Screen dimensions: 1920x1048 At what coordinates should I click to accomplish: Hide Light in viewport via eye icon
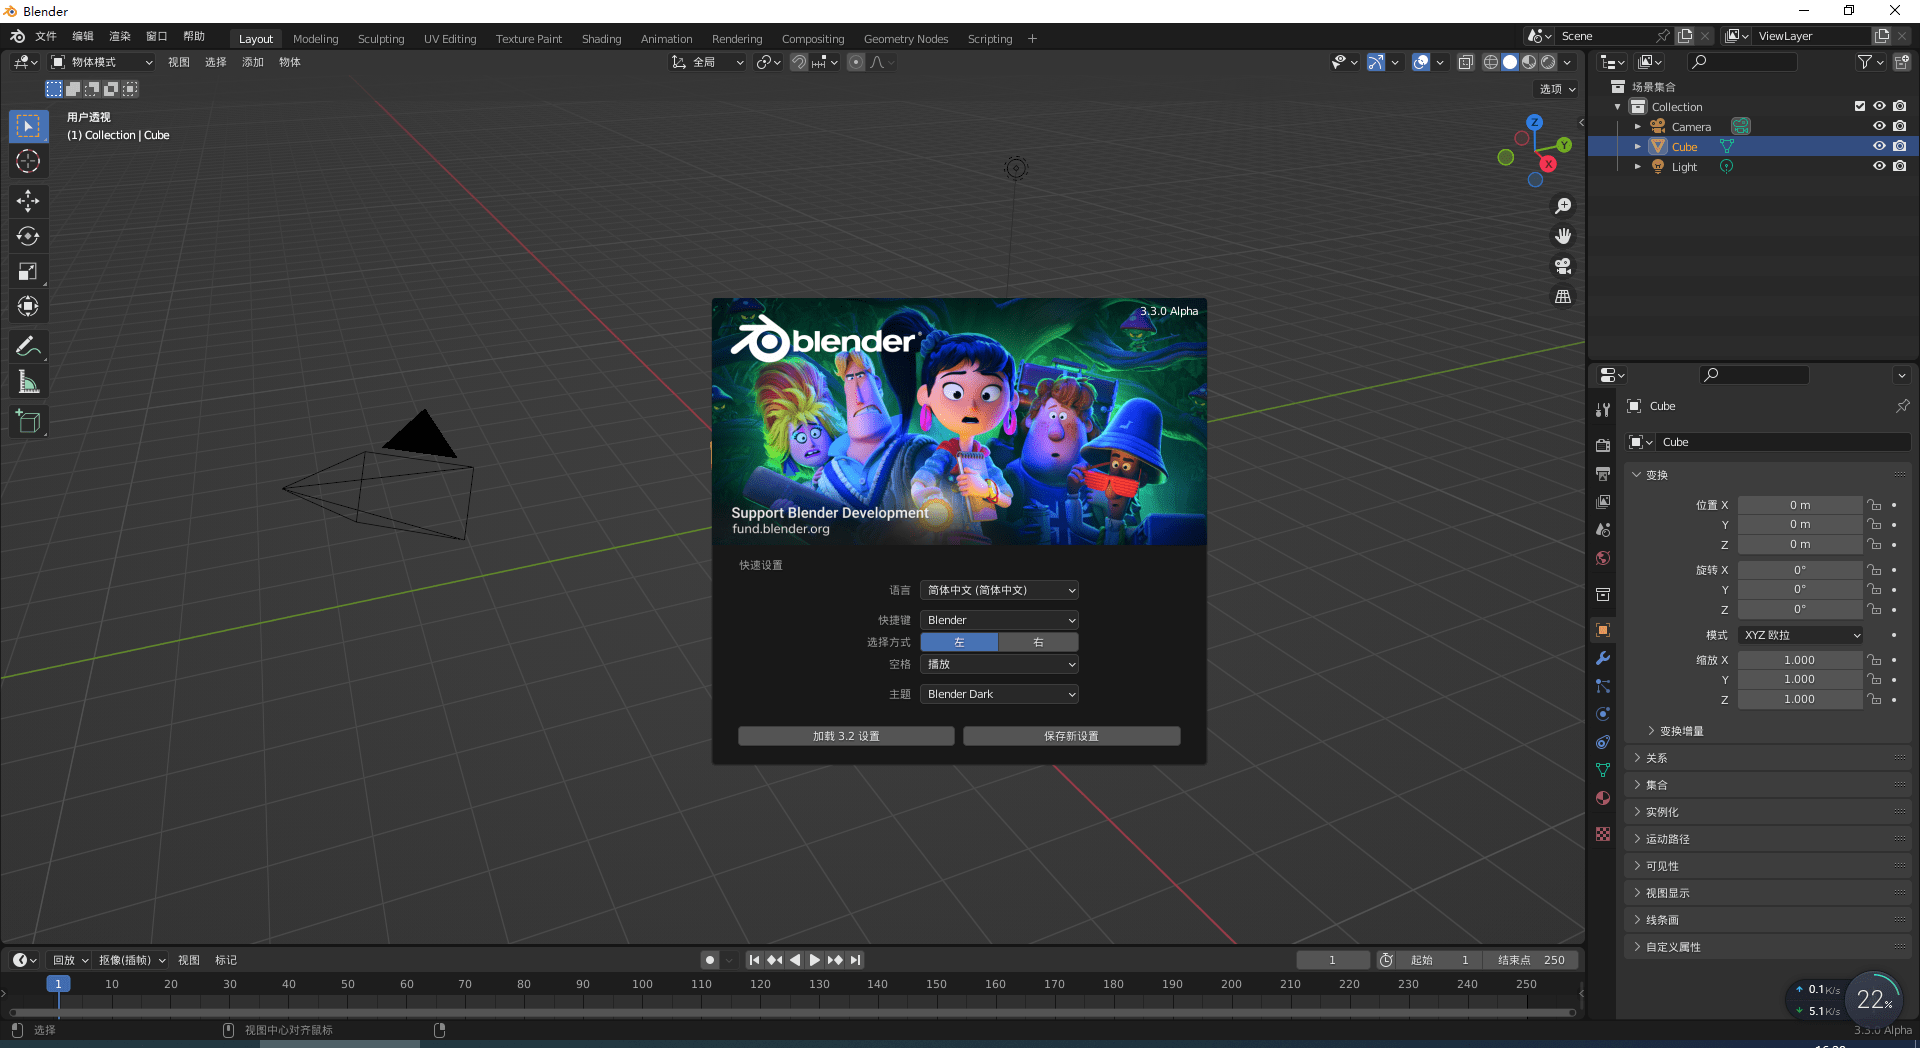point(1879,166)
